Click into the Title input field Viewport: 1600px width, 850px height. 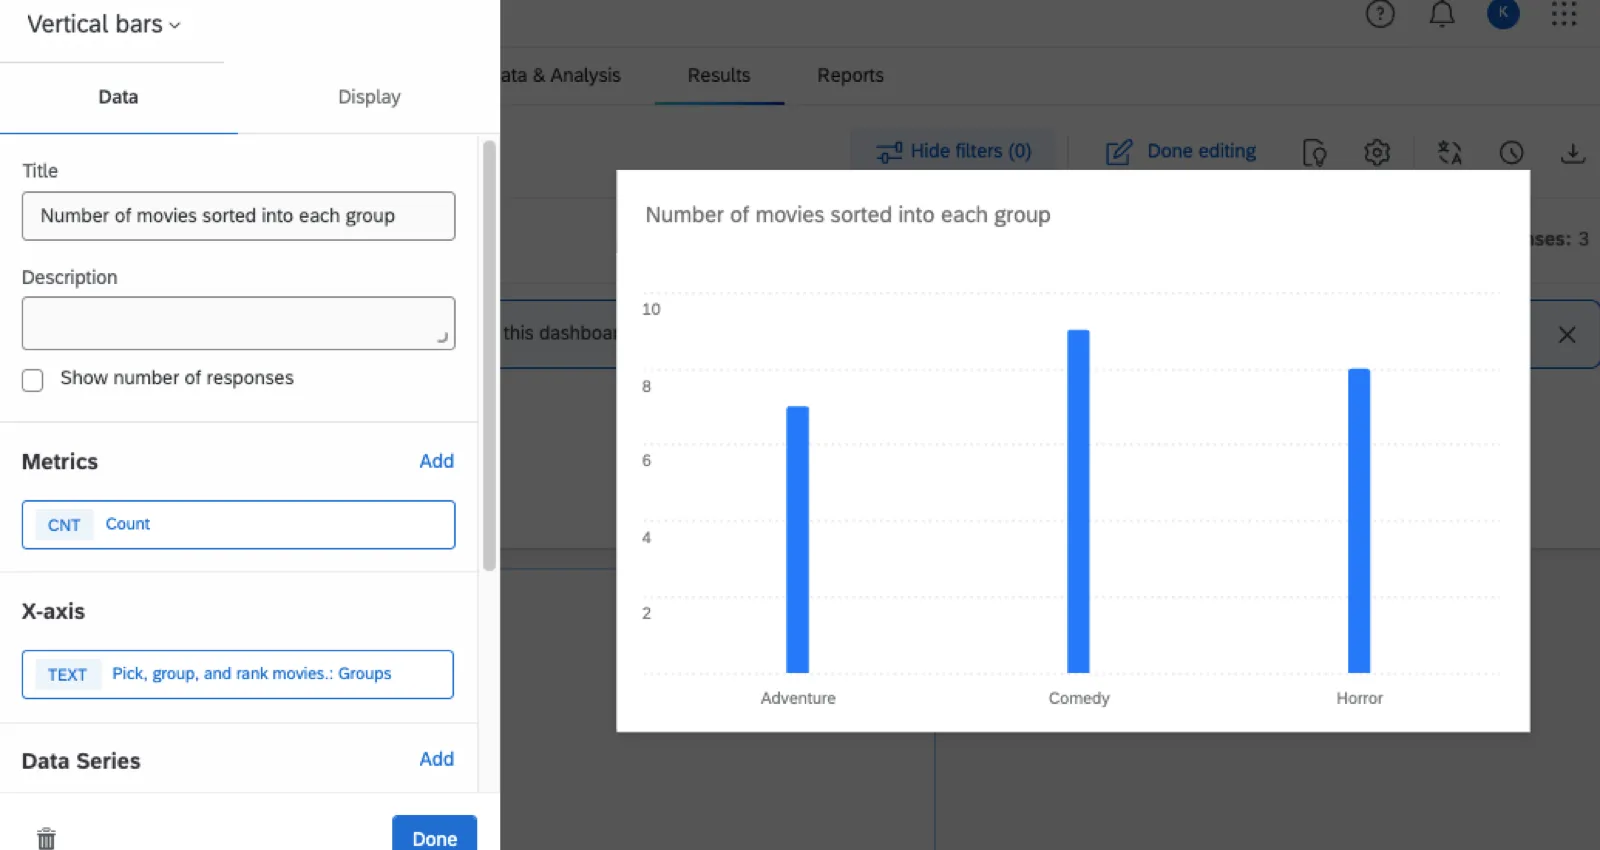click(x=238, y=216)
